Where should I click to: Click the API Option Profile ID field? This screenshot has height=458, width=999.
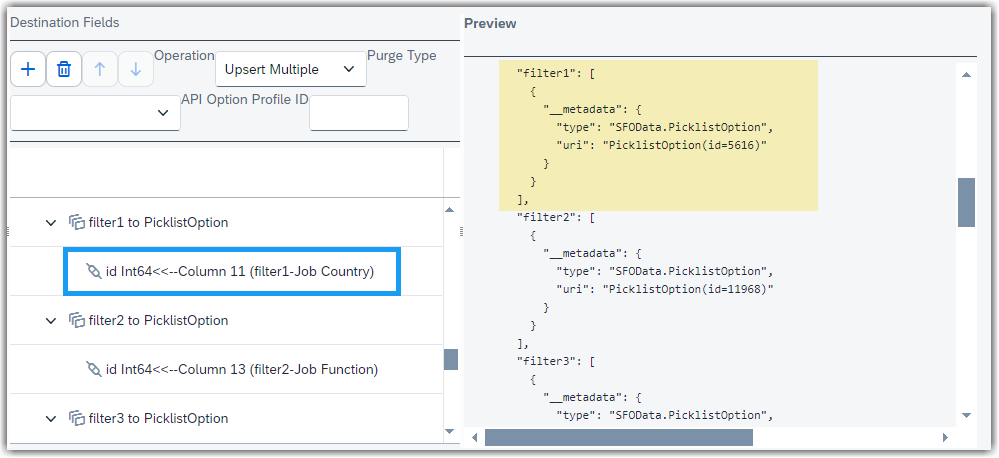(359, 113)
